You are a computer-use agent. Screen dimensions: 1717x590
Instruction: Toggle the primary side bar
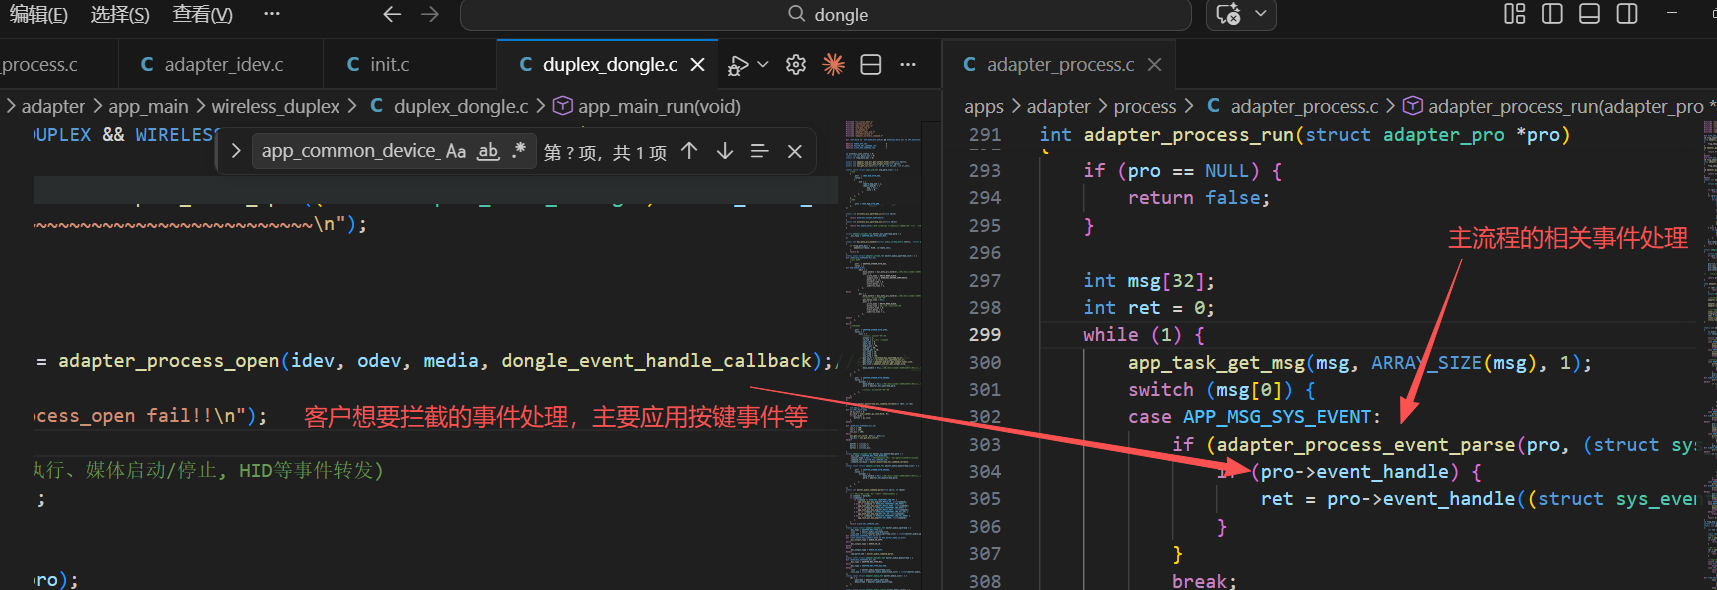coord(1553,14)
